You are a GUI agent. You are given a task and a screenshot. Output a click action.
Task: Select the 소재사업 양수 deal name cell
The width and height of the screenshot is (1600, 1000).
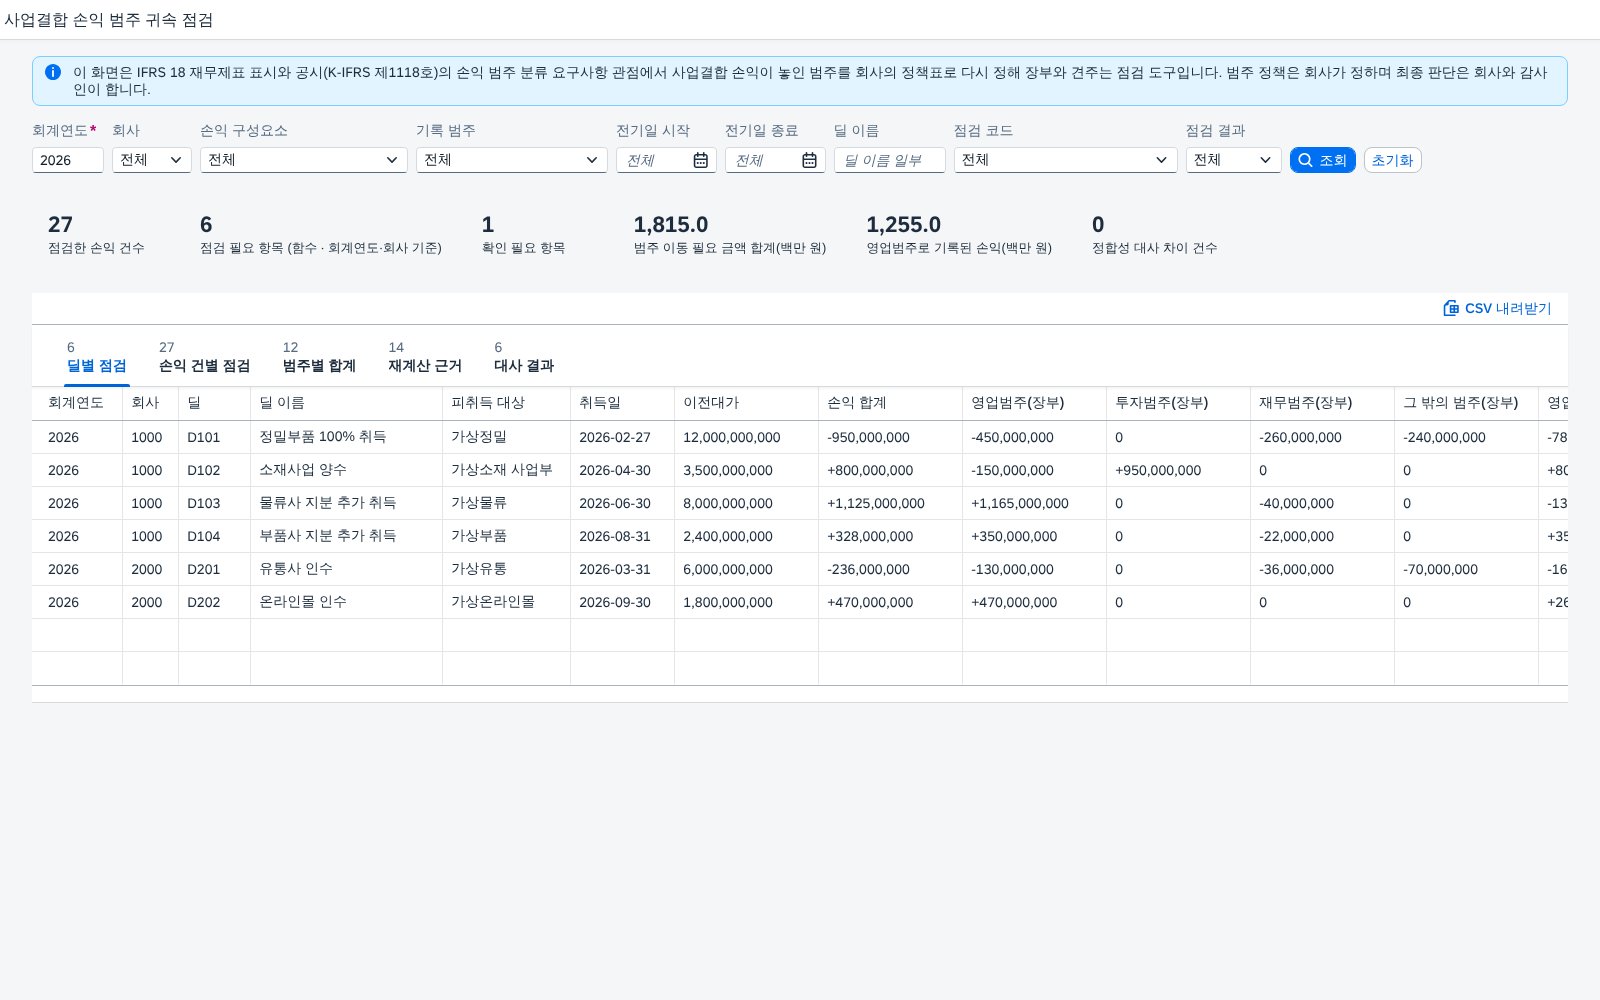pyautogui.click(x=346, y=470)
